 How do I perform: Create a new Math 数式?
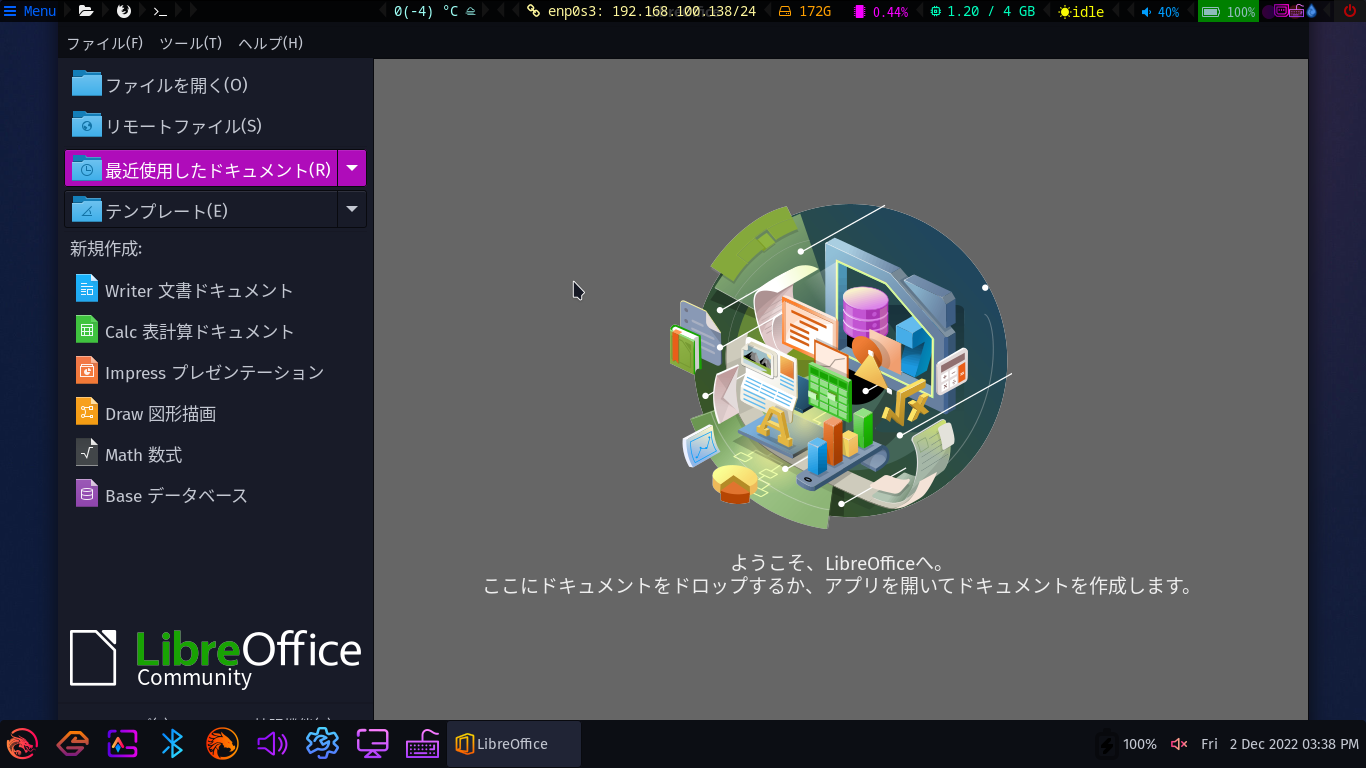[215, 454]
